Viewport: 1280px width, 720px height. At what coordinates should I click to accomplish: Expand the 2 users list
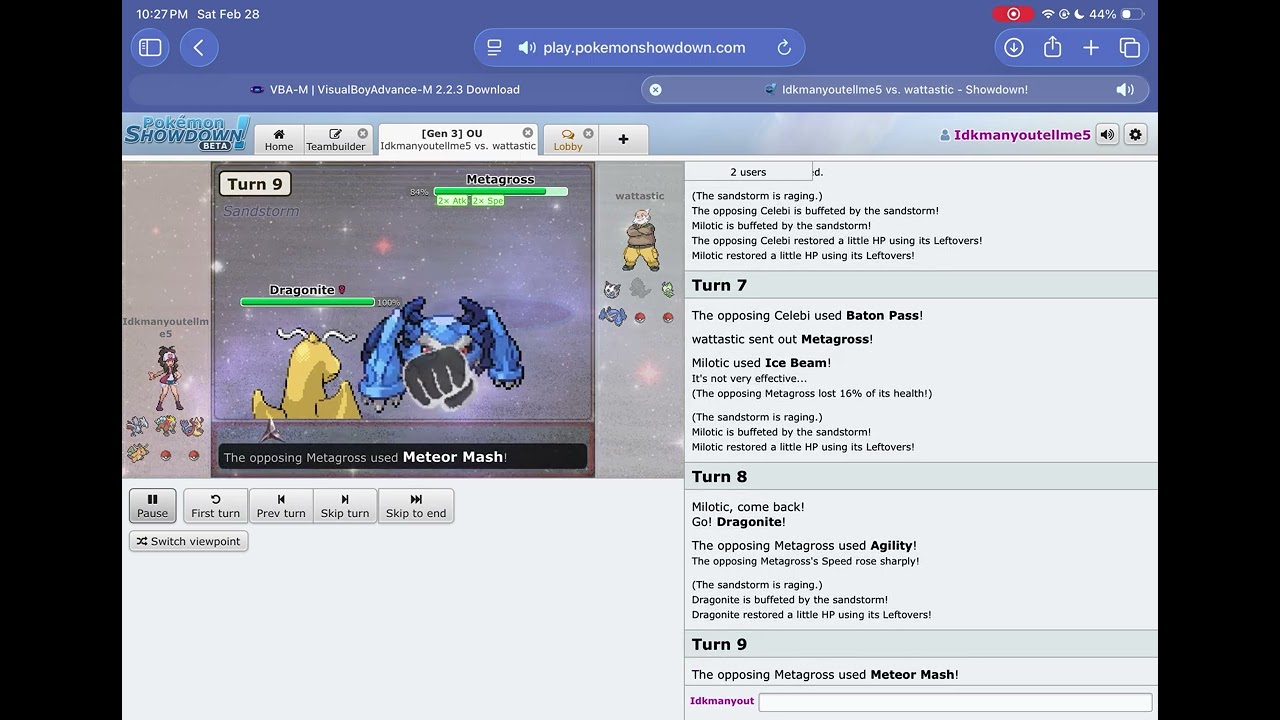coord(748,172)
